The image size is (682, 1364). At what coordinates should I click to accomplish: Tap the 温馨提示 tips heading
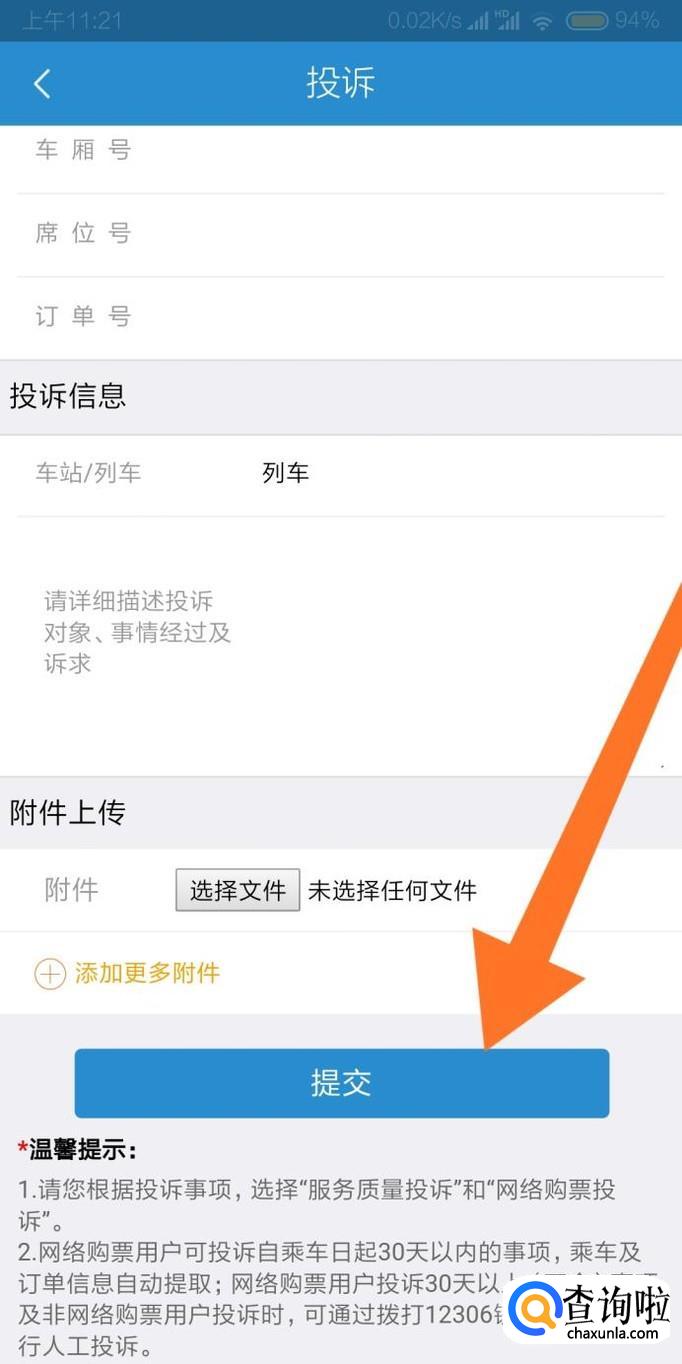77,1150
